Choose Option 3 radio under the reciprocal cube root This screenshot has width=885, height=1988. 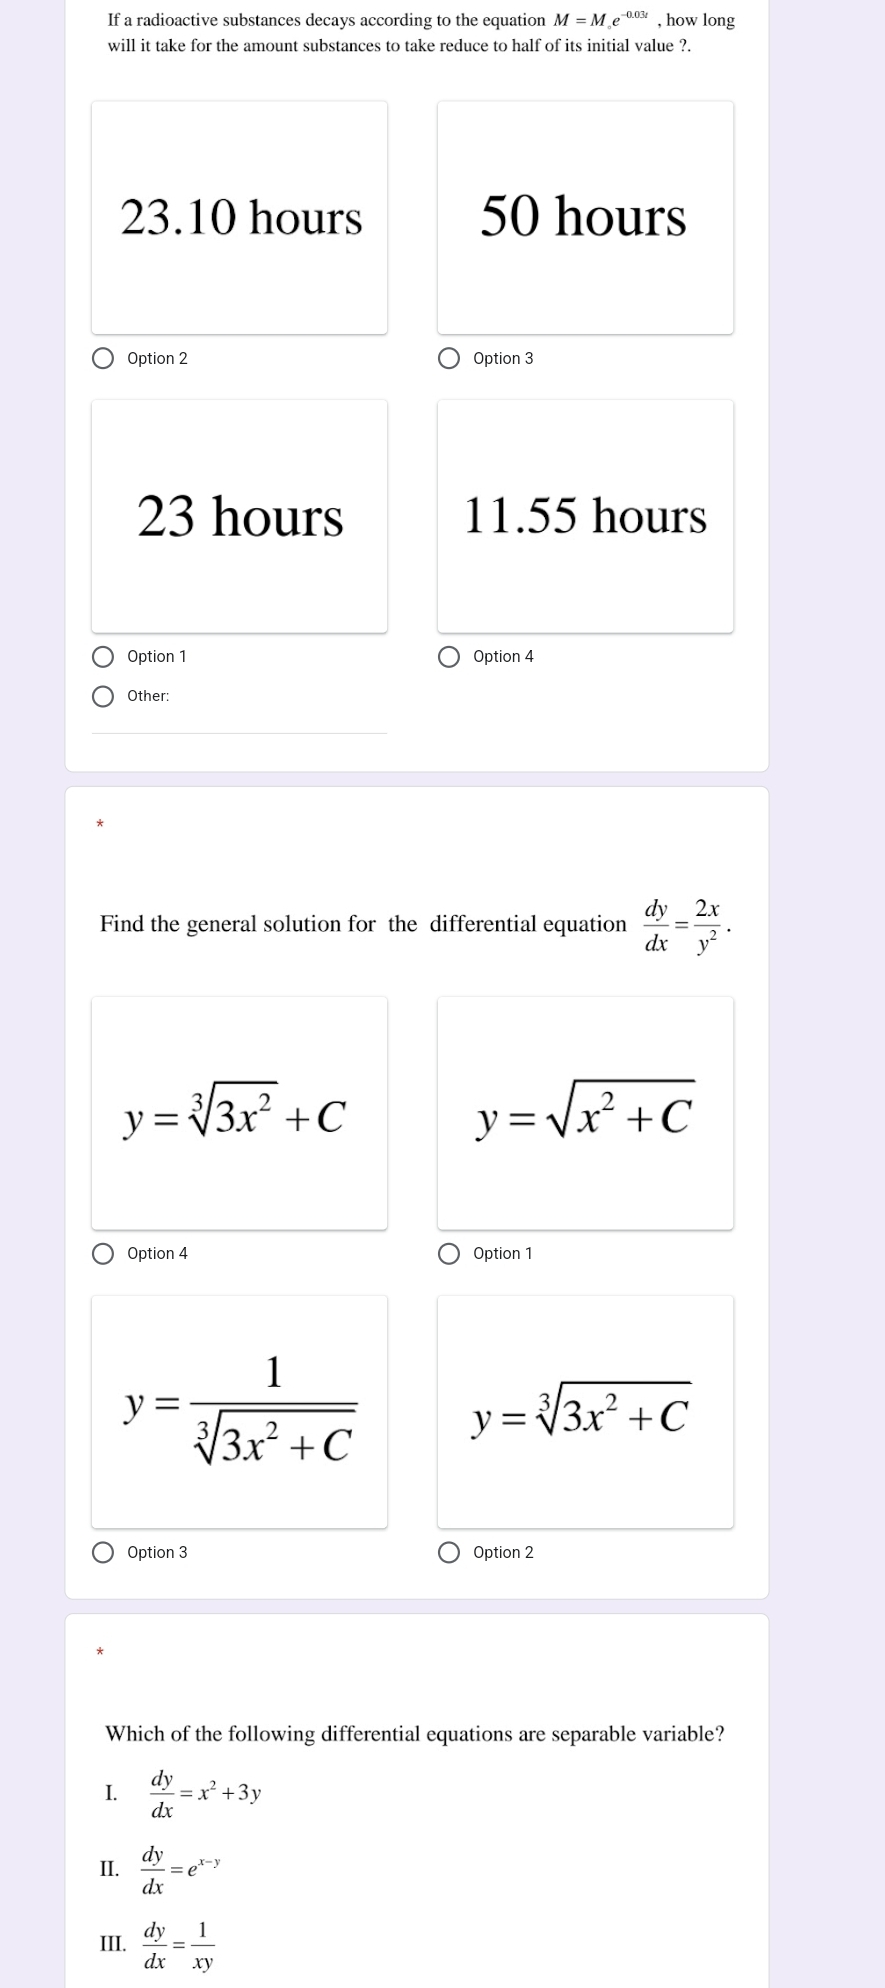point(103,1553)
